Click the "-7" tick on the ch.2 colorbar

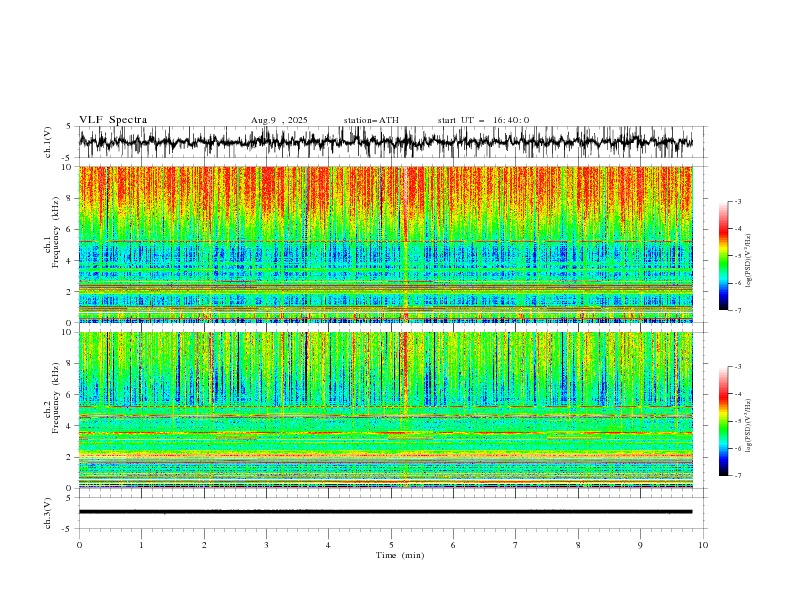[738, 476]
